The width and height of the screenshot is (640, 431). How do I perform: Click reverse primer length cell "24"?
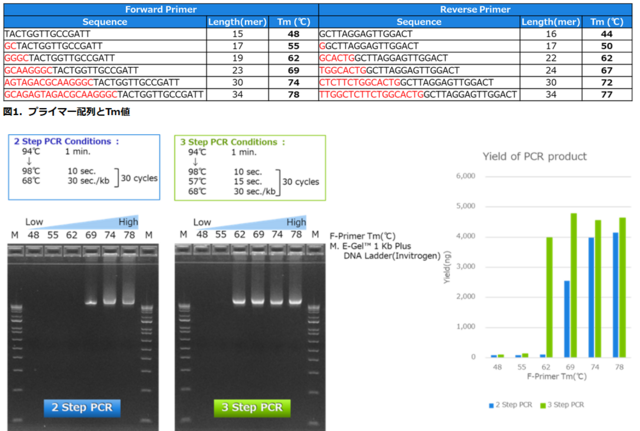(551, 70)
